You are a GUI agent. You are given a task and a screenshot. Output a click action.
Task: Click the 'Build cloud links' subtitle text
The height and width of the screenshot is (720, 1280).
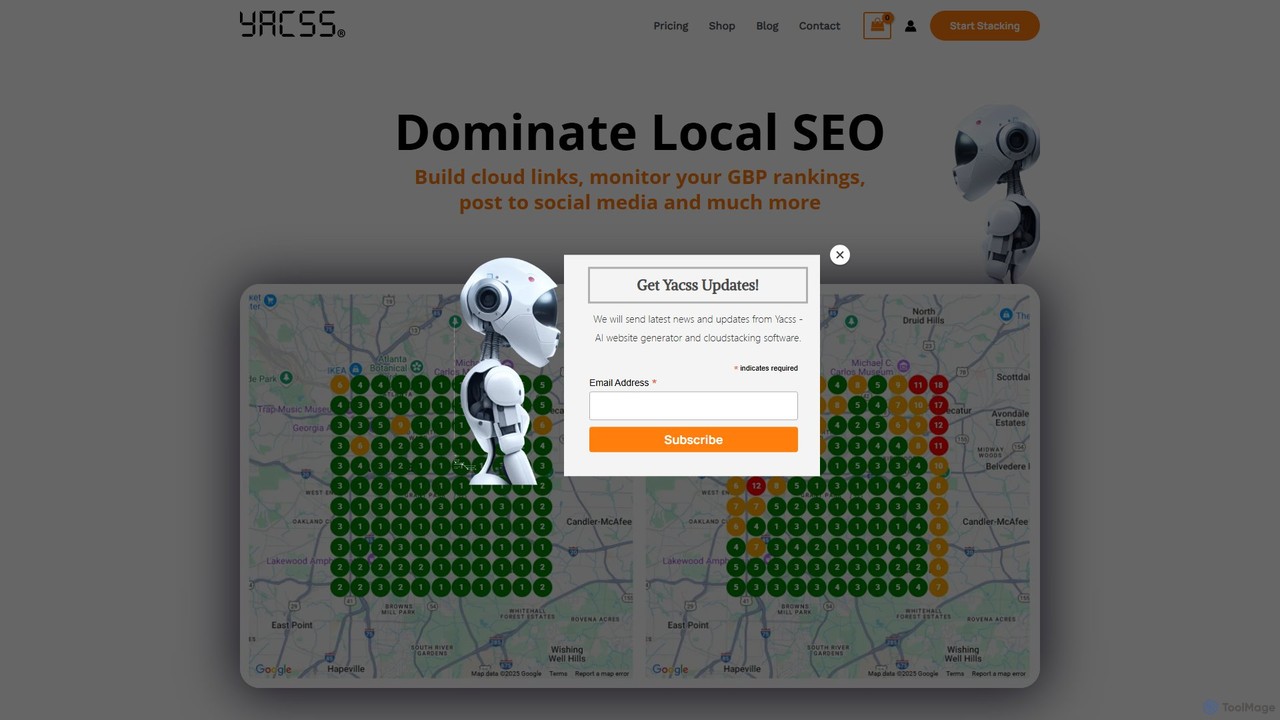click(x=640, y=190)
